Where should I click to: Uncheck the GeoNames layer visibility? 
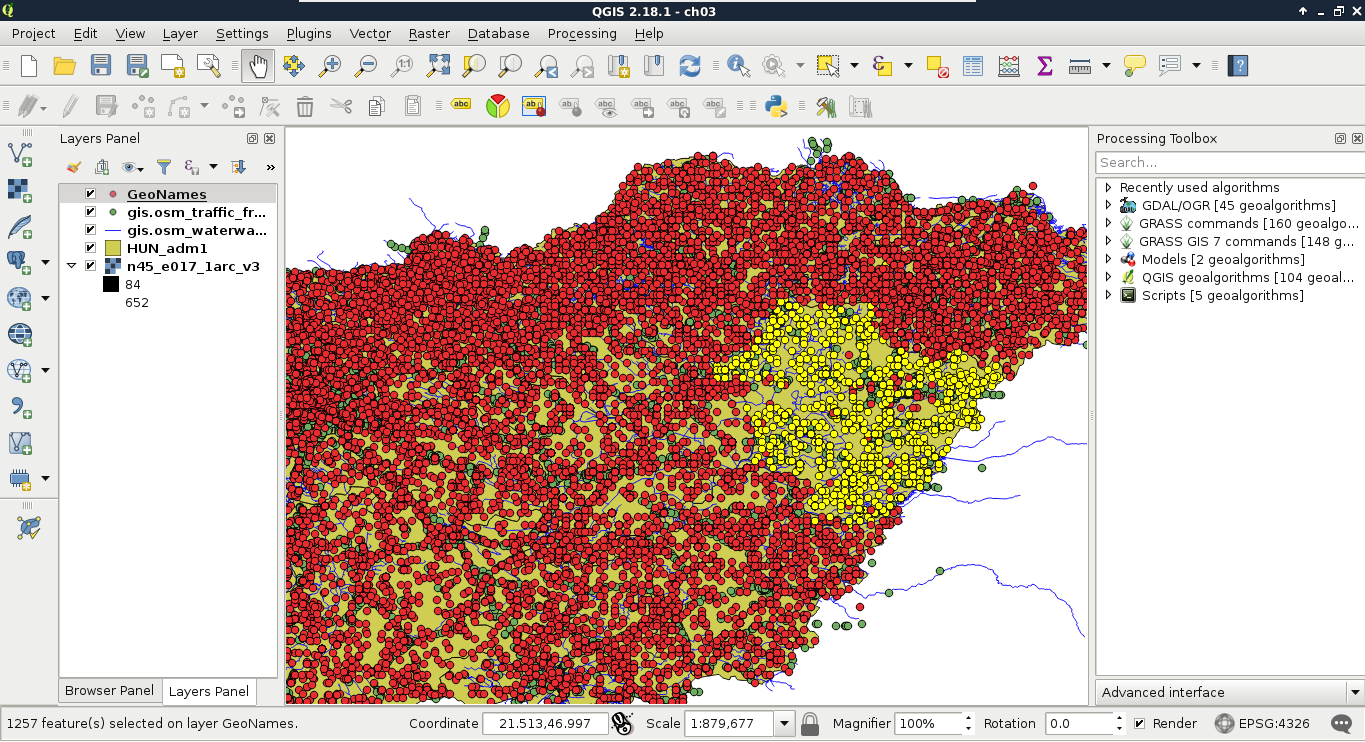[x=90, y=194]
